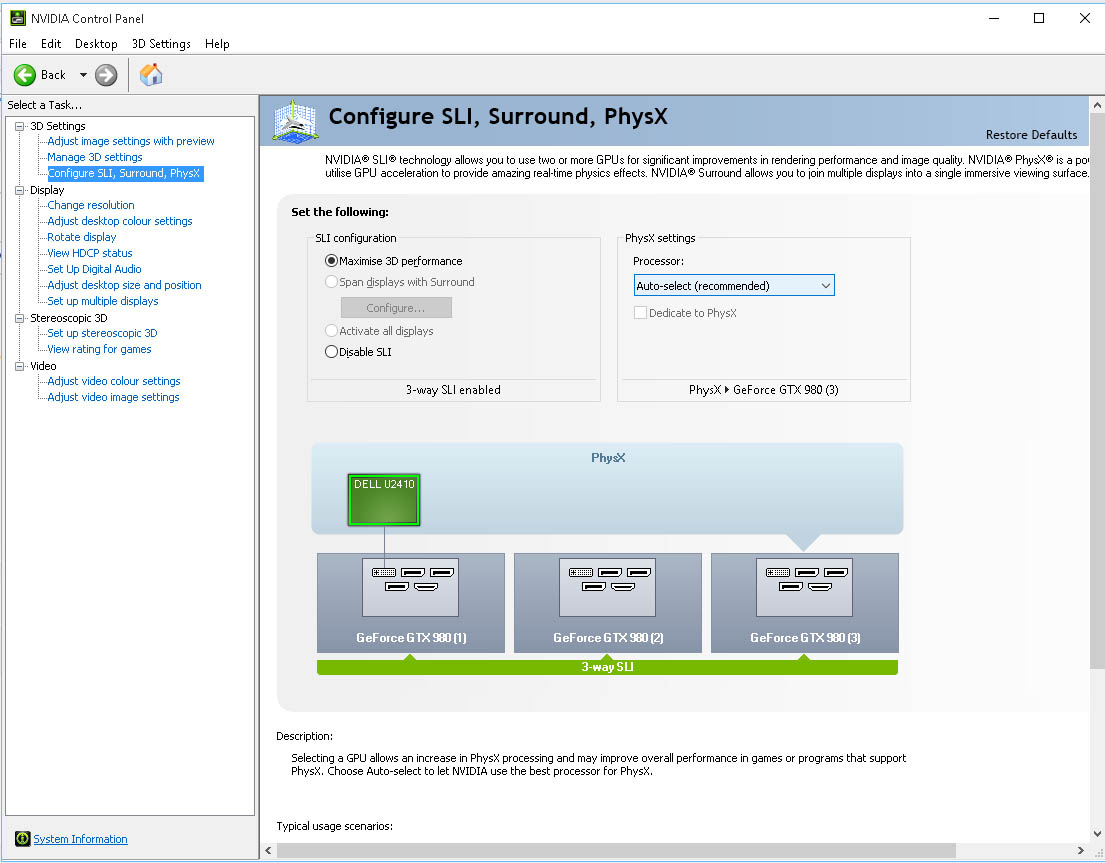Click the GeForce GTX 980 (1) connector icon

point(411,588)
